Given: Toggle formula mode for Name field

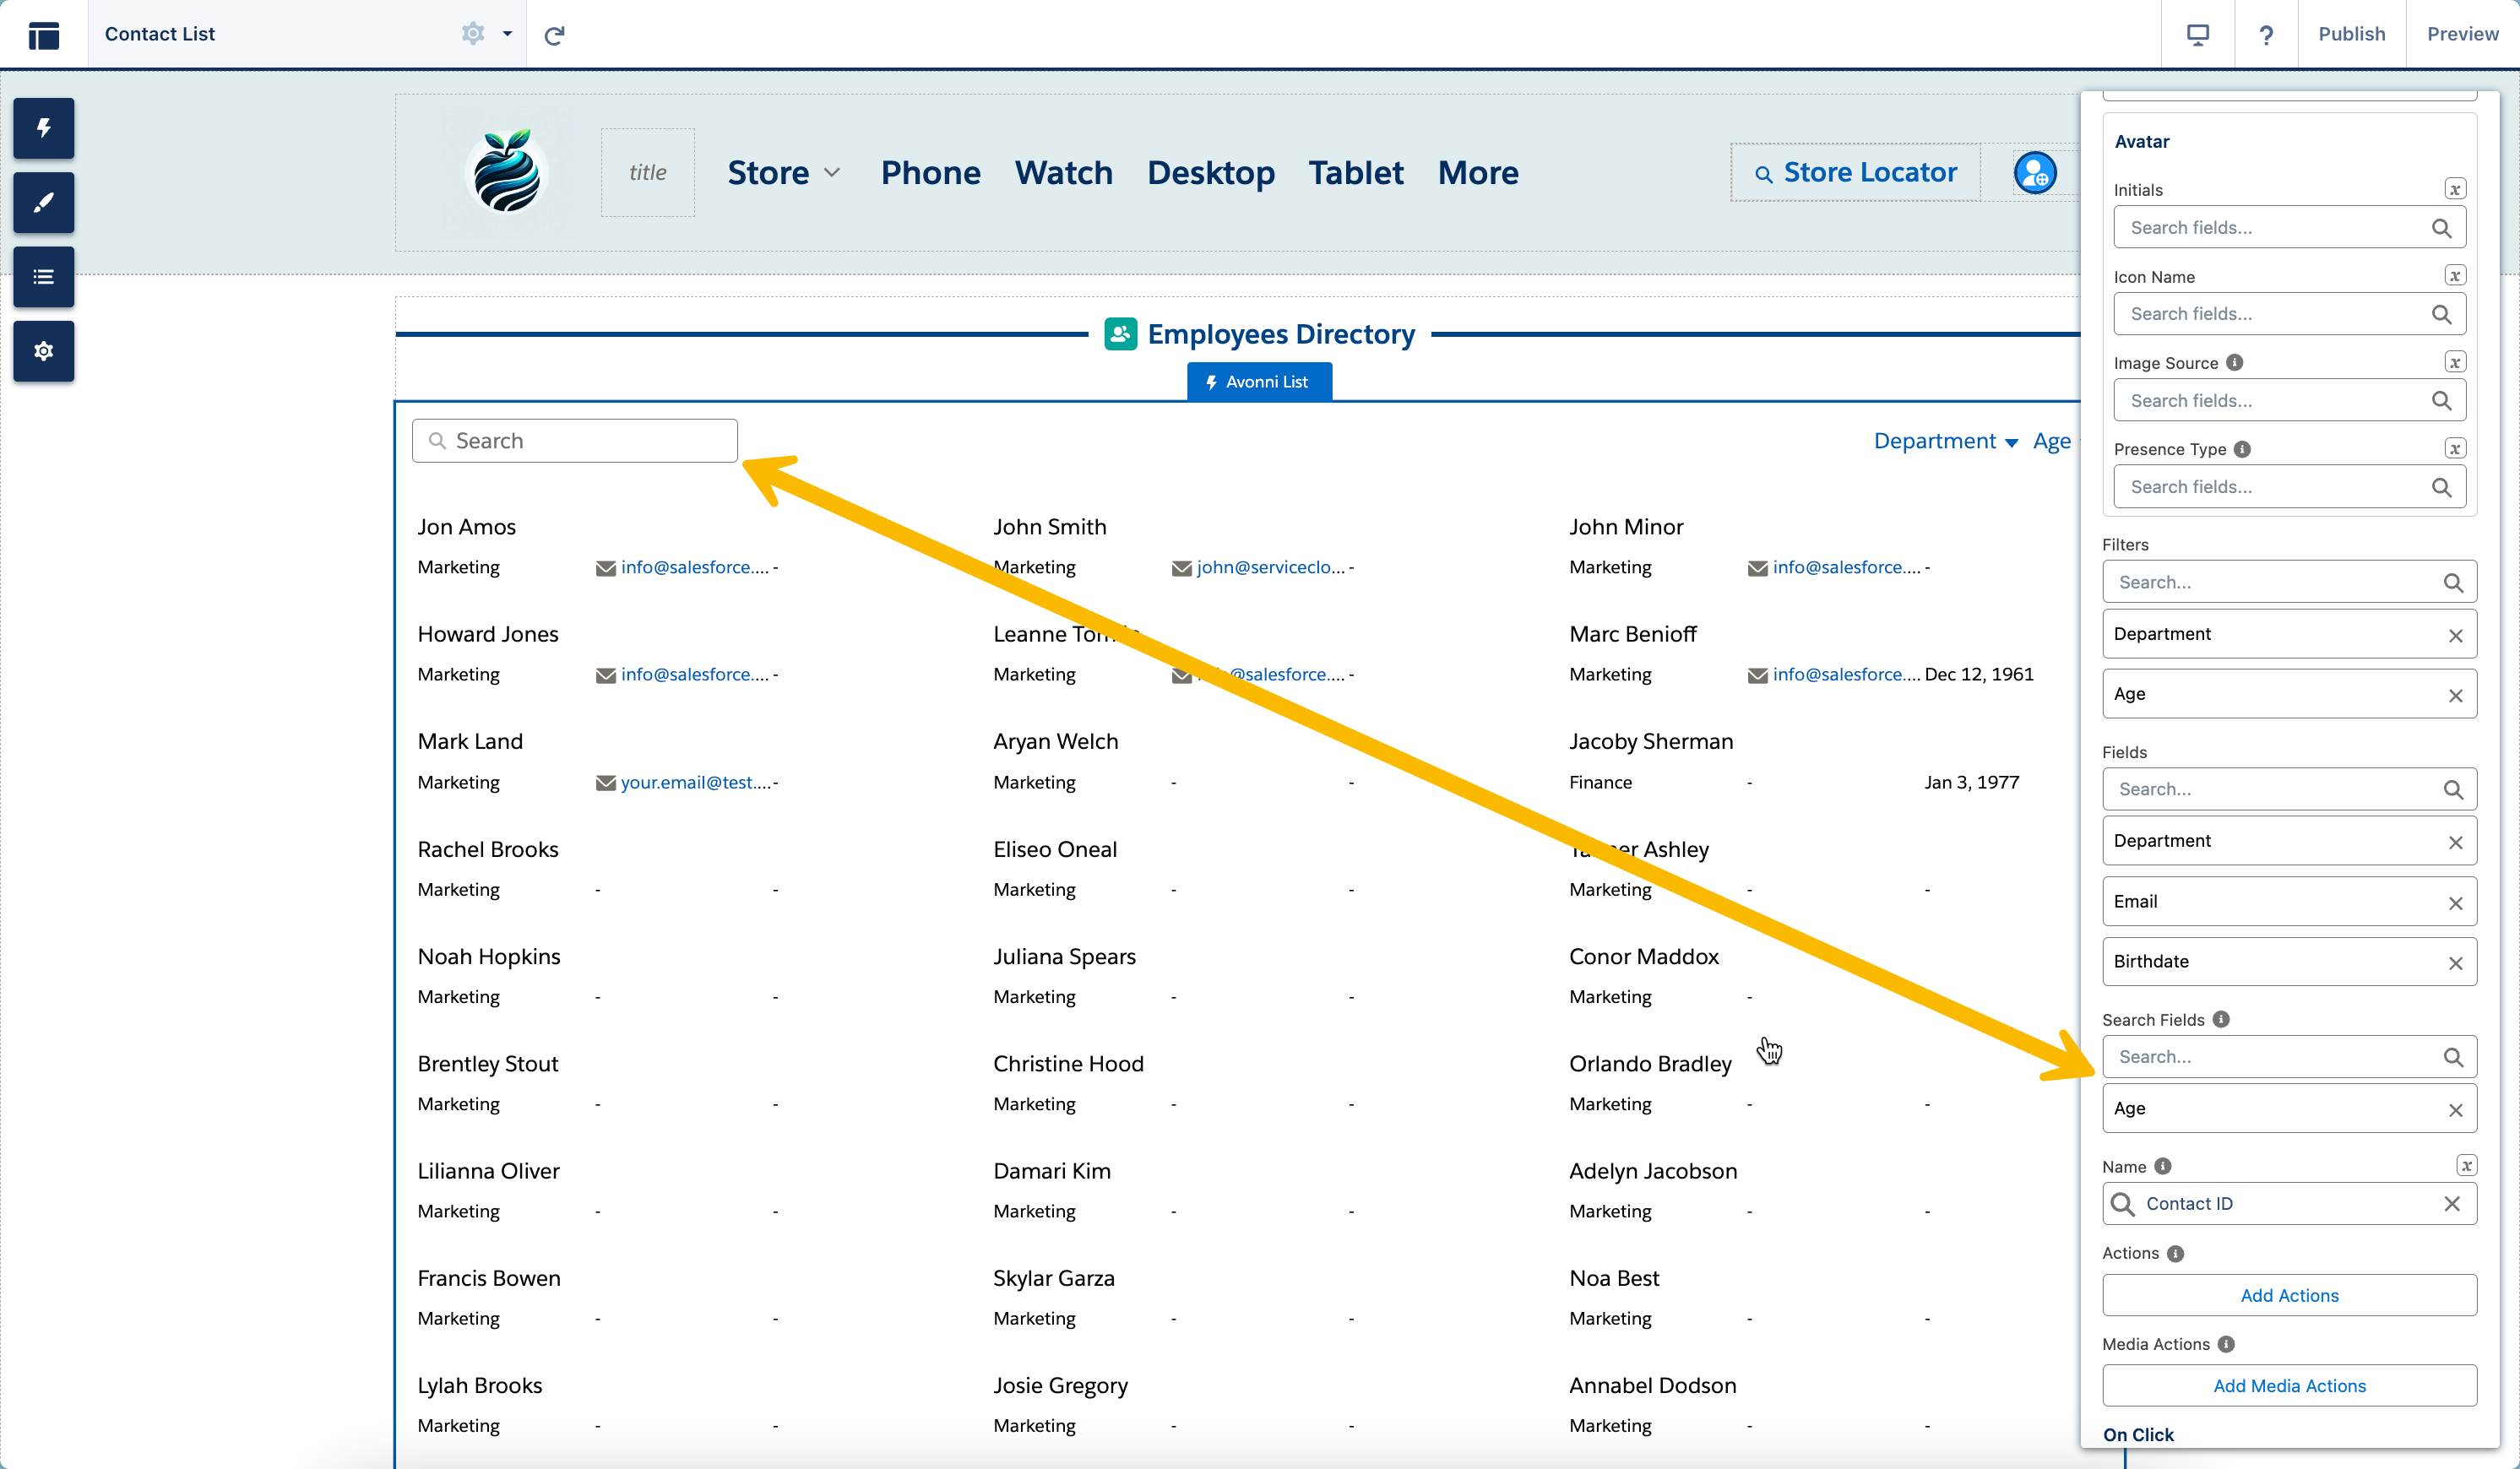Looking at the screenshot, I should pos(2466,1166).
